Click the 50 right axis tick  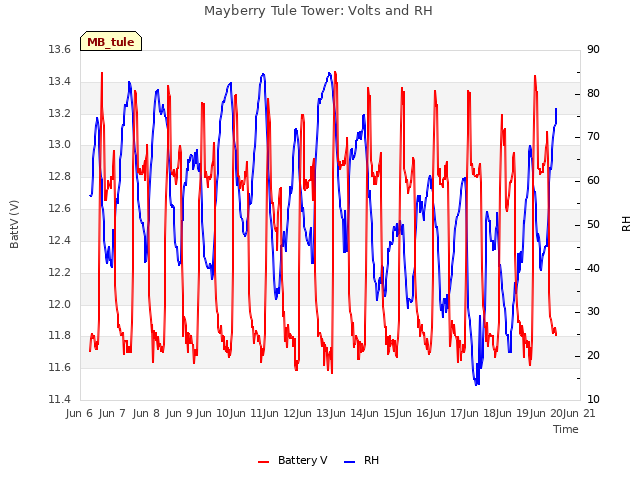coord(593,224)
